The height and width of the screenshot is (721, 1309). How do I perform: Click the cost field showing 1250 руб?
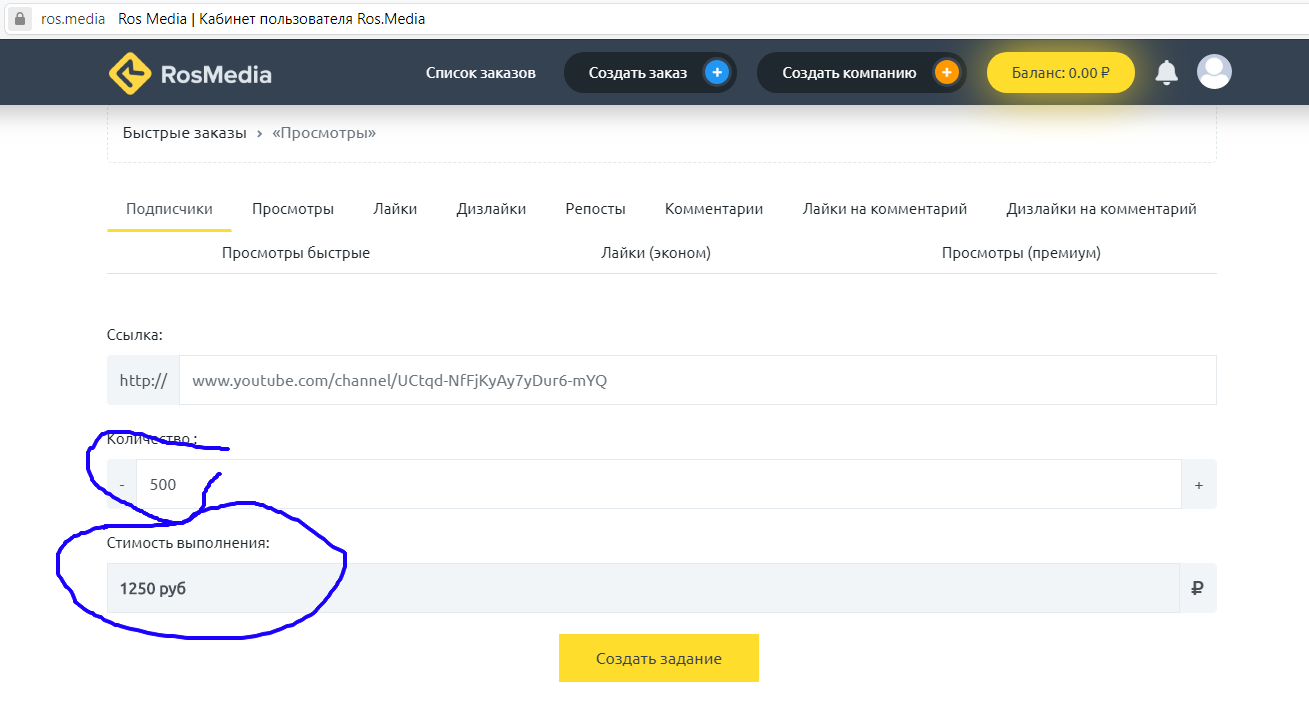[x=643, y=588]
